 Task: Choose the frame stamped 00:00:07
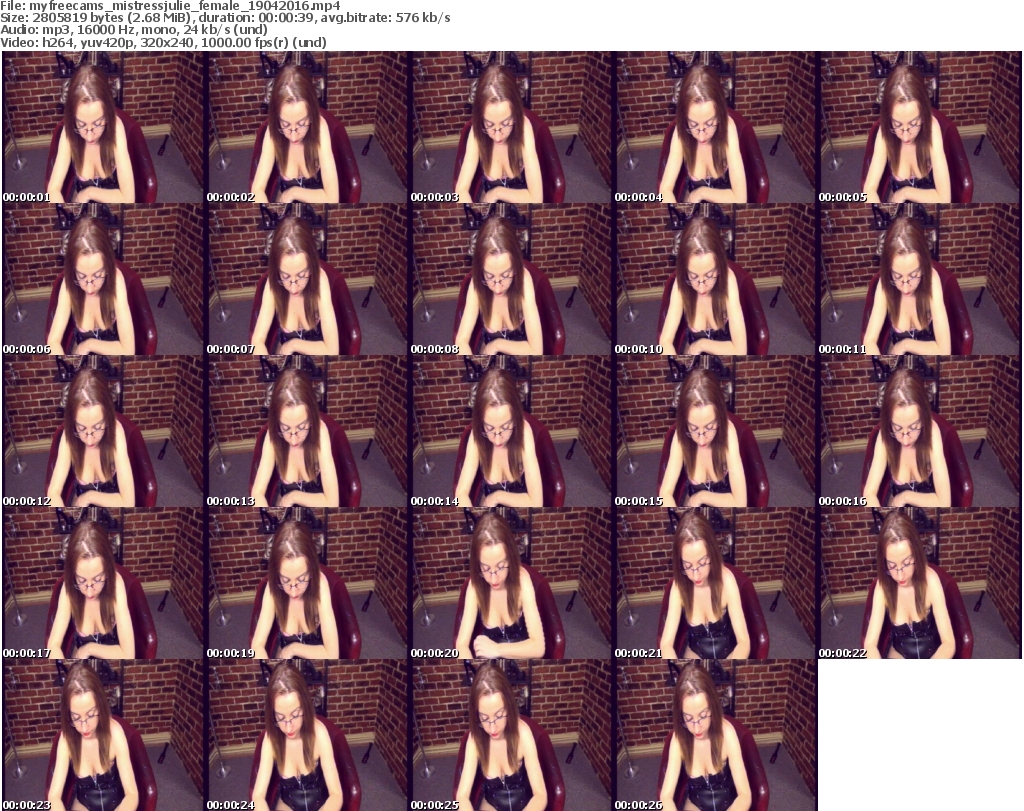pos(308,279)
